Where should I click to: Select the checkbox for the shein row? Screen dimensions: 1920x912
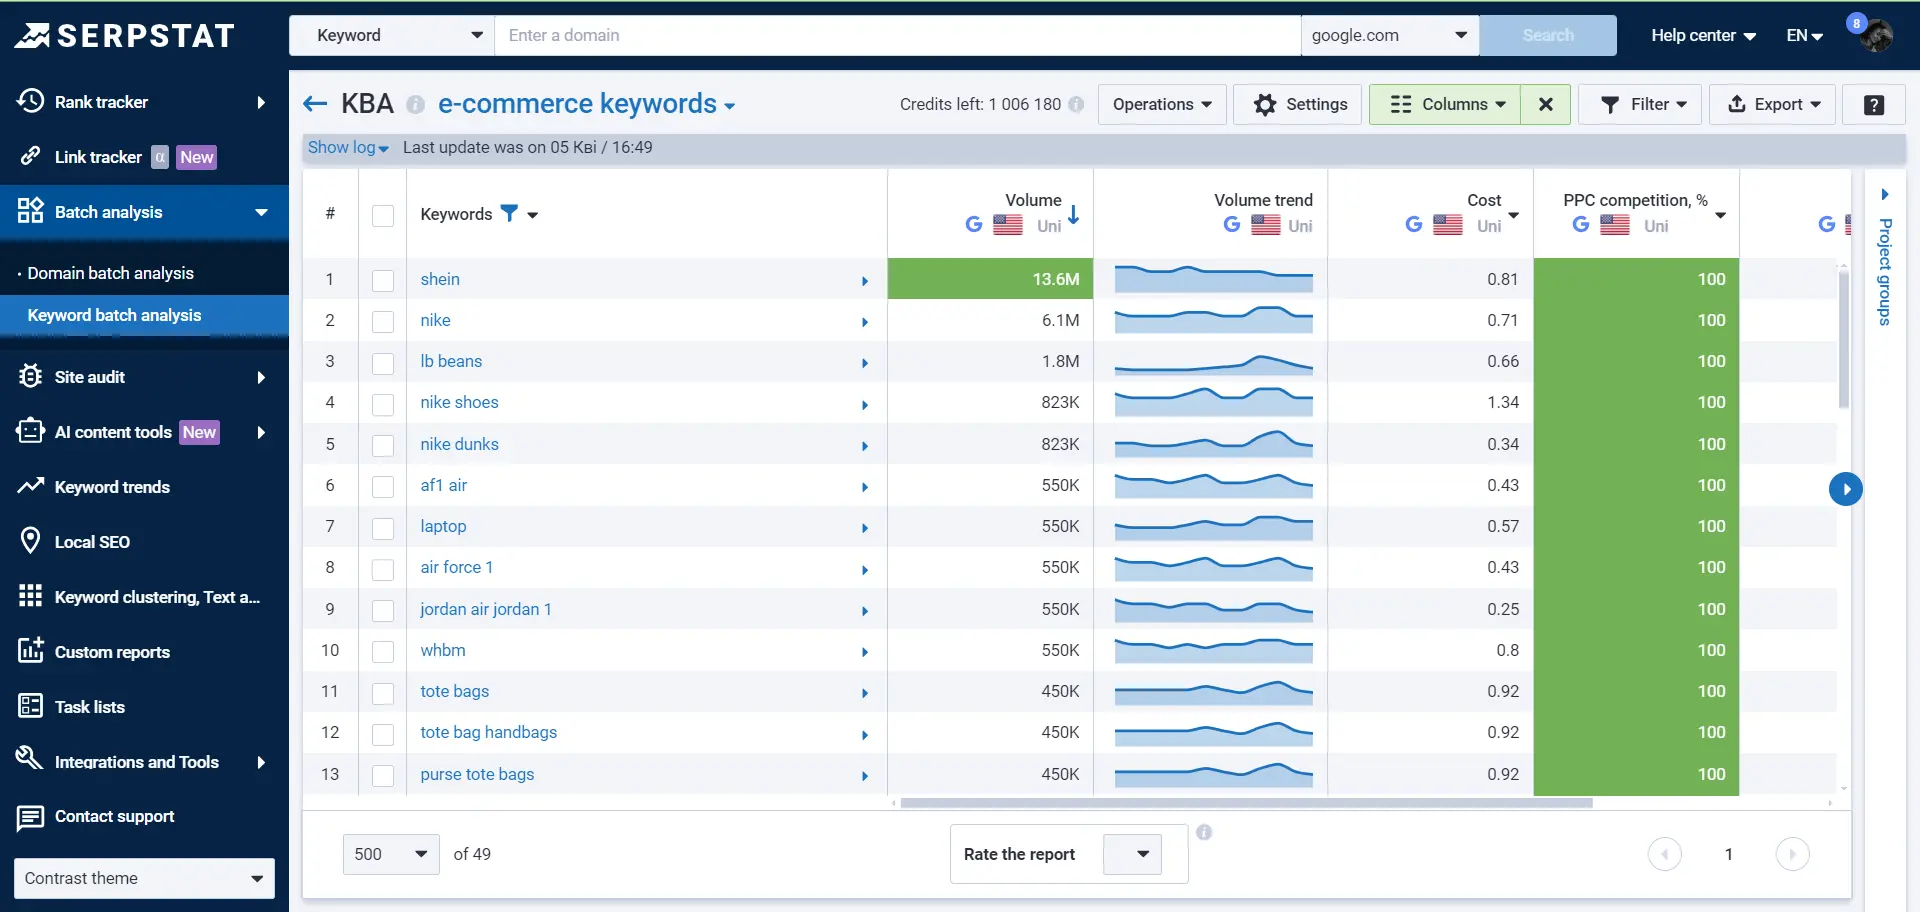383,281
